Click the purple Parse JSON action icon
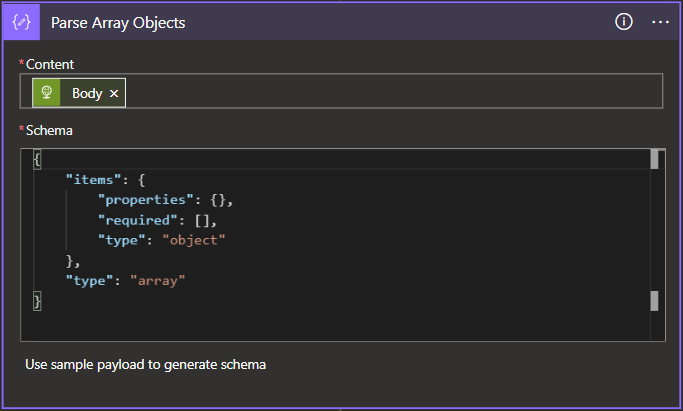The image size is (683, 411). click(x=20, y=22)
